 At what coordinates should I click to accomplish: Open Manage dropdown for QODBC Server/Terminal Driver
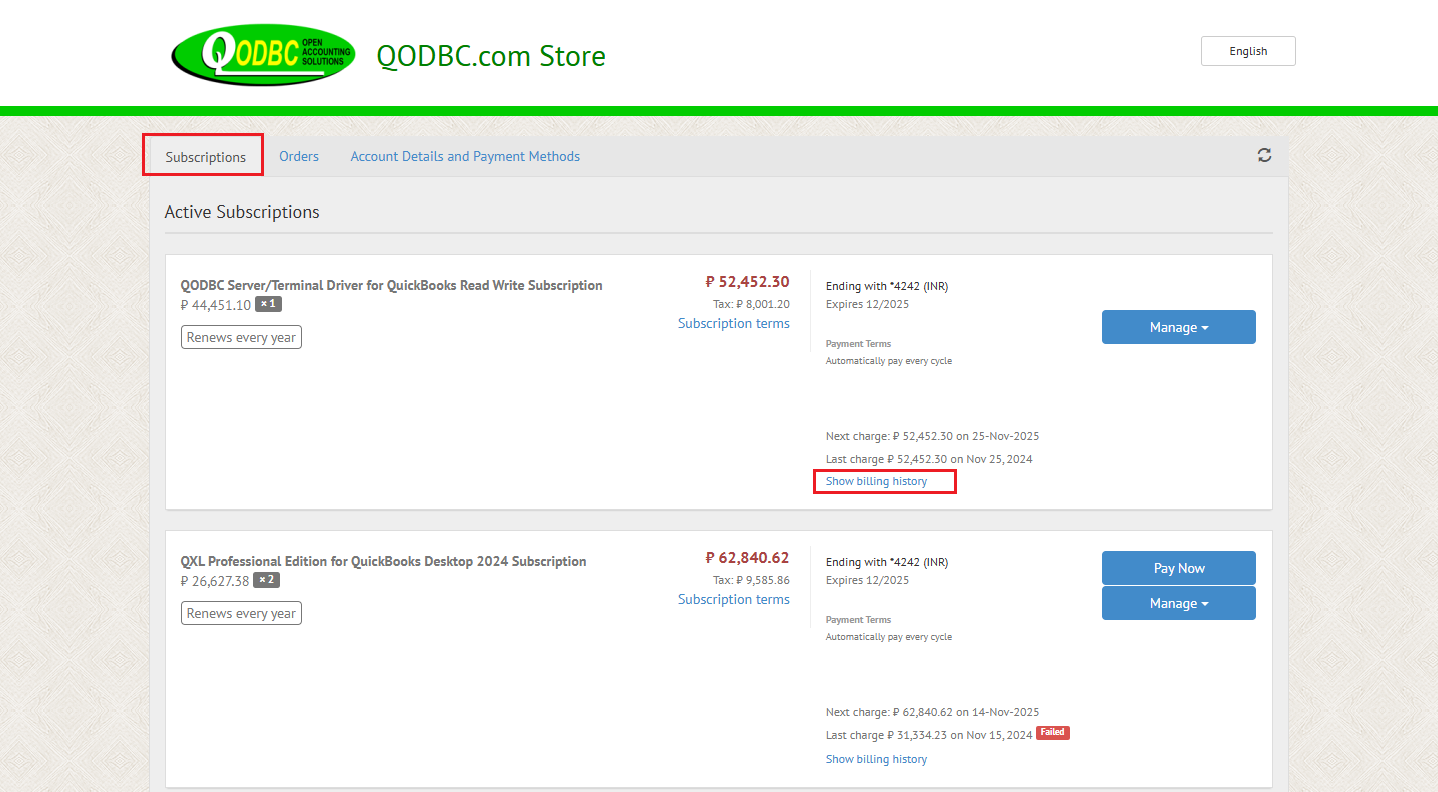[x=1179, y=327]
